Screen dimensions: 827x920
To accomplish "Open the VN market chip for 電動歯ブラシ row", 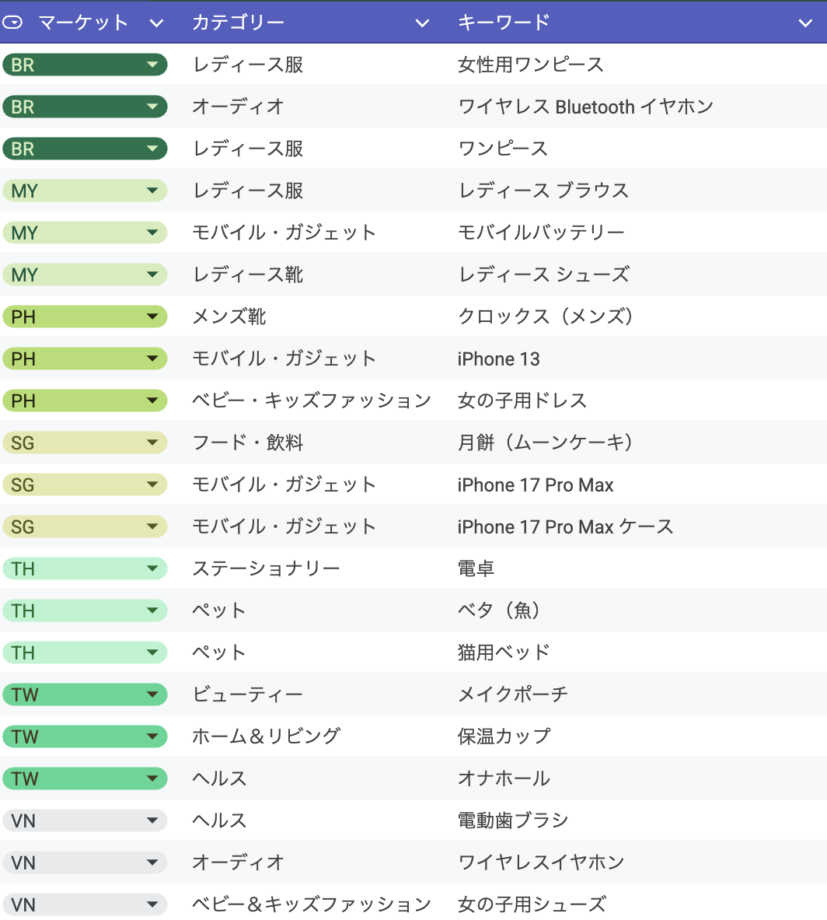I will (84, 821).
